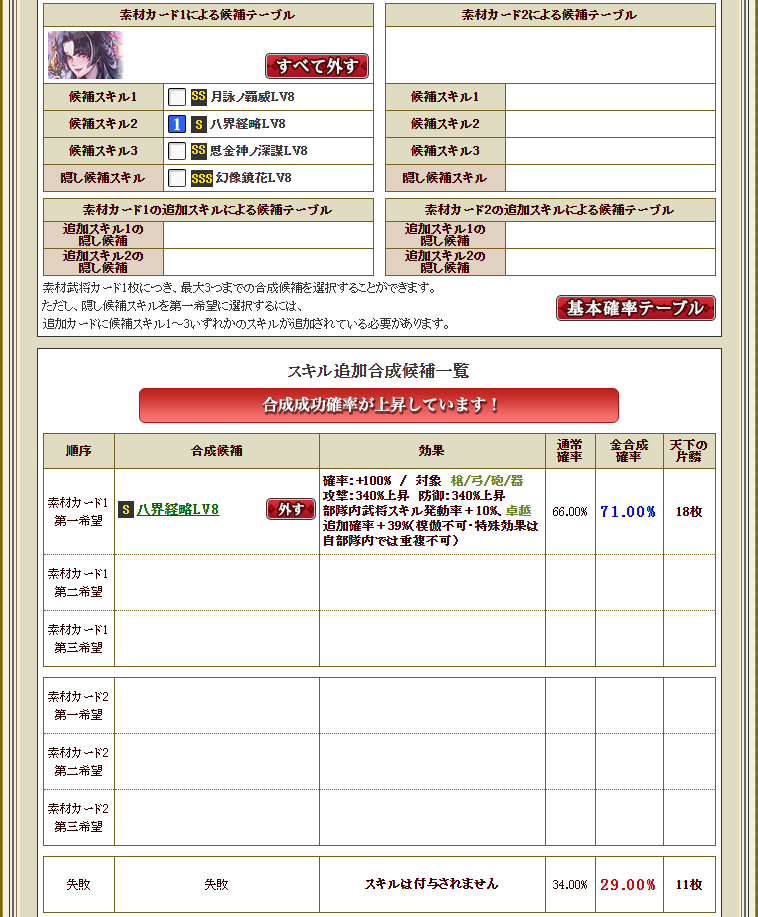758x917 pixels.
Task: Click the 金合成確率 column header
Action: click(x=628, y=451)
